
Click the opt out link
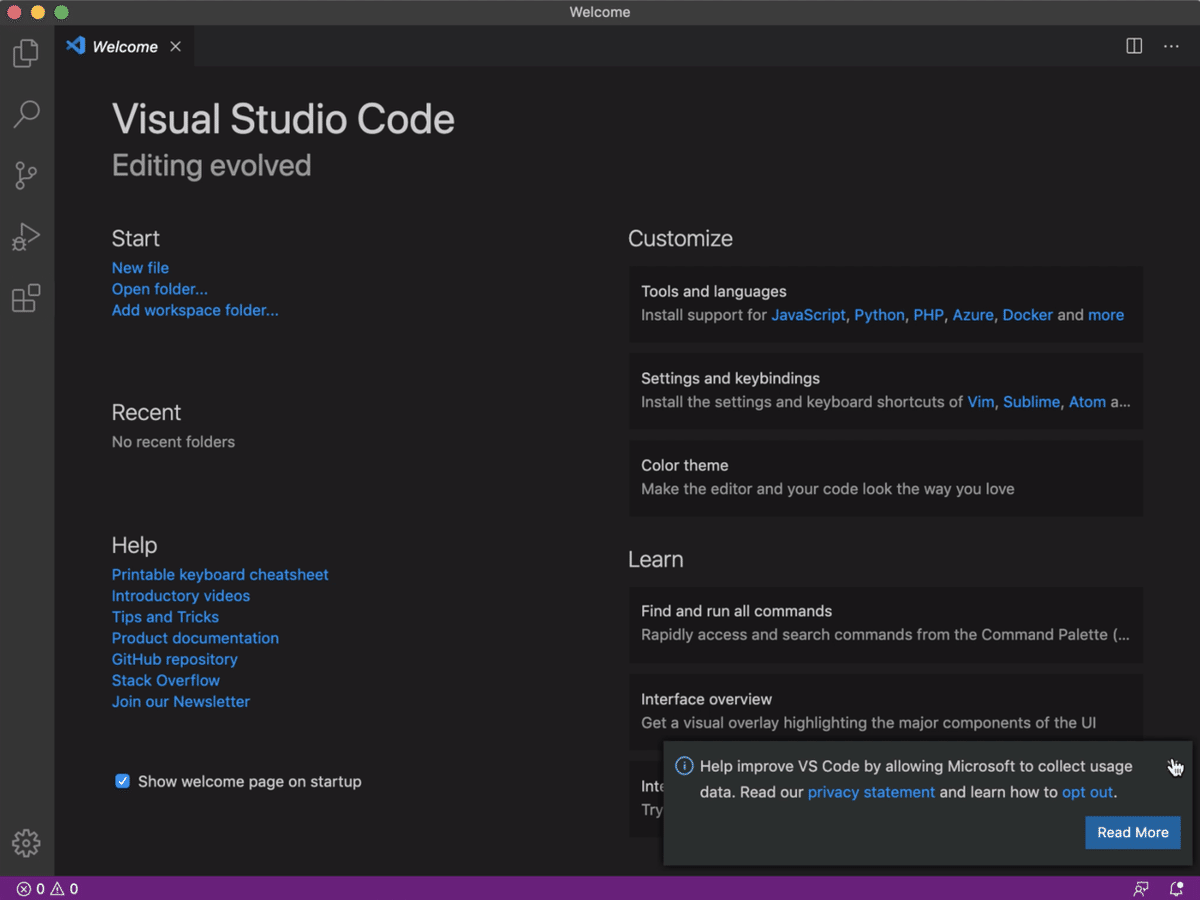[x=1087, y=792]
